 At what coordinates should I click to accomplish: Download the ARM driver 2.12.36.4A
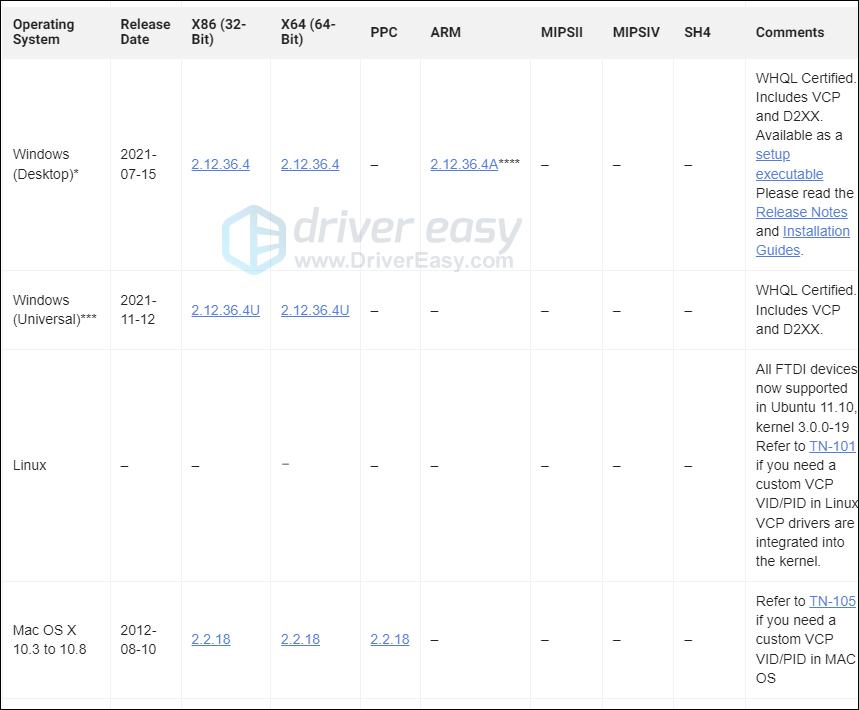464,164
